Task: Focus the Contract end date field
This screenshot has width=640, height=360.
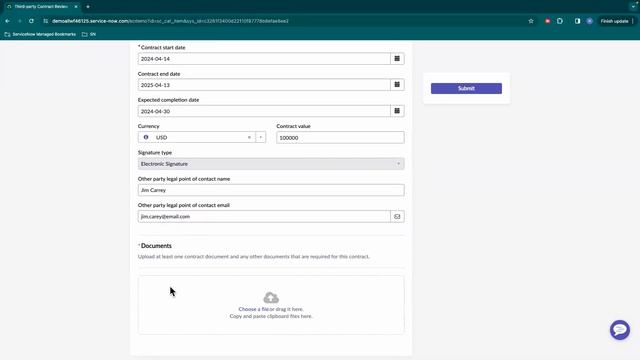Action: tap(264, 85)
